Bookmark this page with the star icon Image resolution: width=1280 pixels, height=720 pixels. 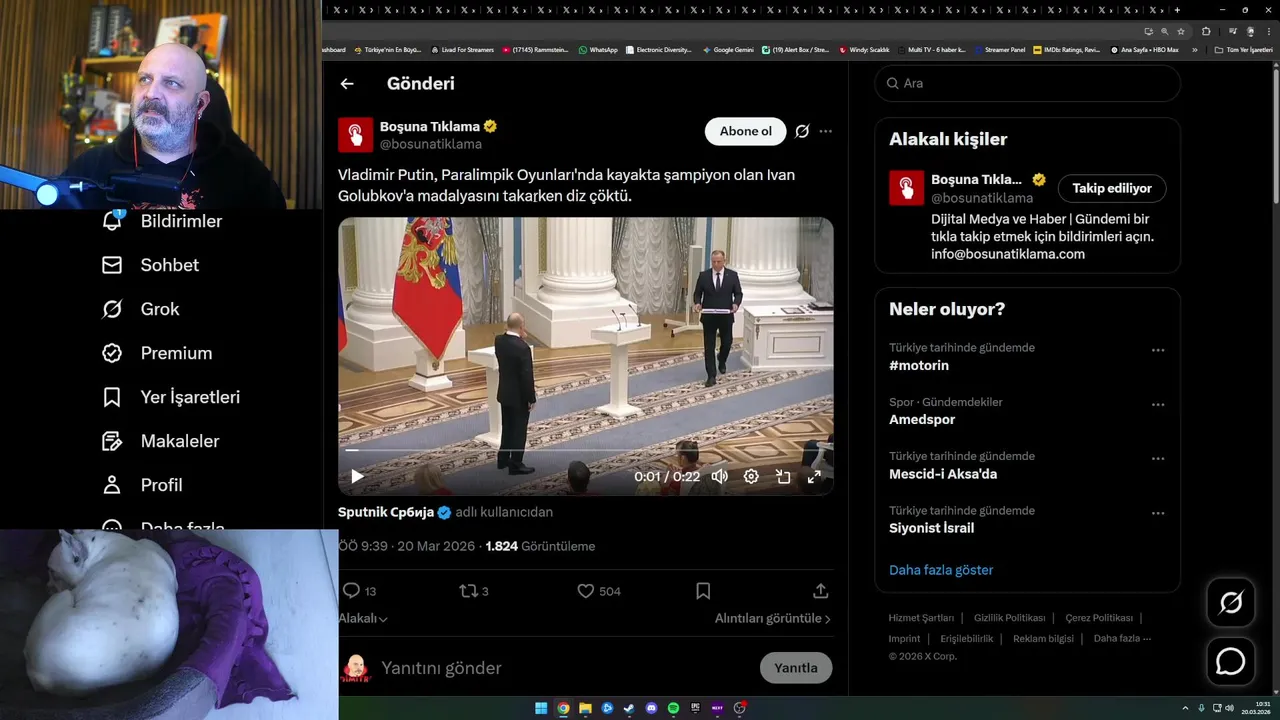[1181, 31]
